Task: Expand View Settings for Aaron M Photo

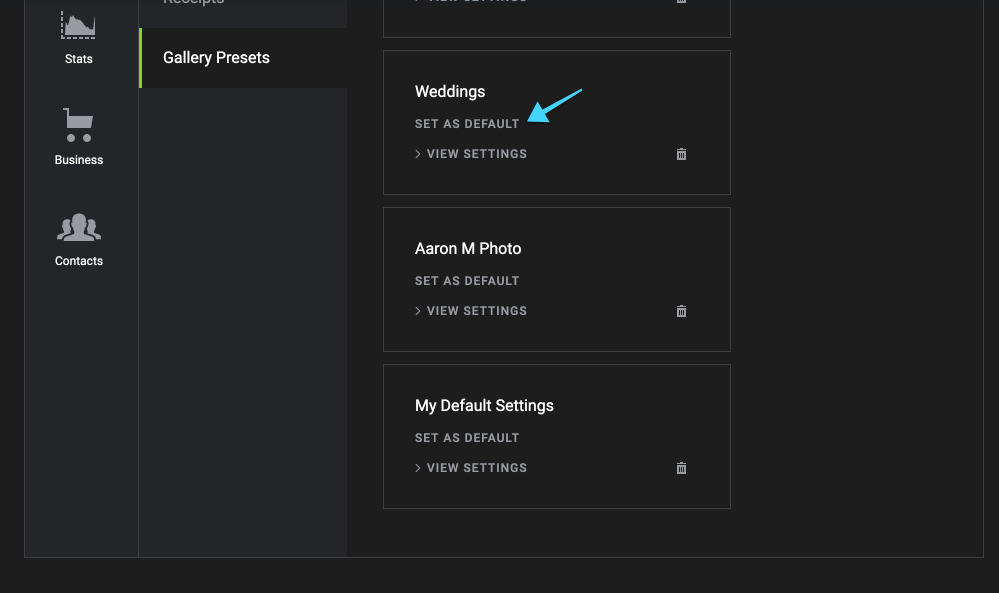Action: pyautogui.click(x=471, y=311)
